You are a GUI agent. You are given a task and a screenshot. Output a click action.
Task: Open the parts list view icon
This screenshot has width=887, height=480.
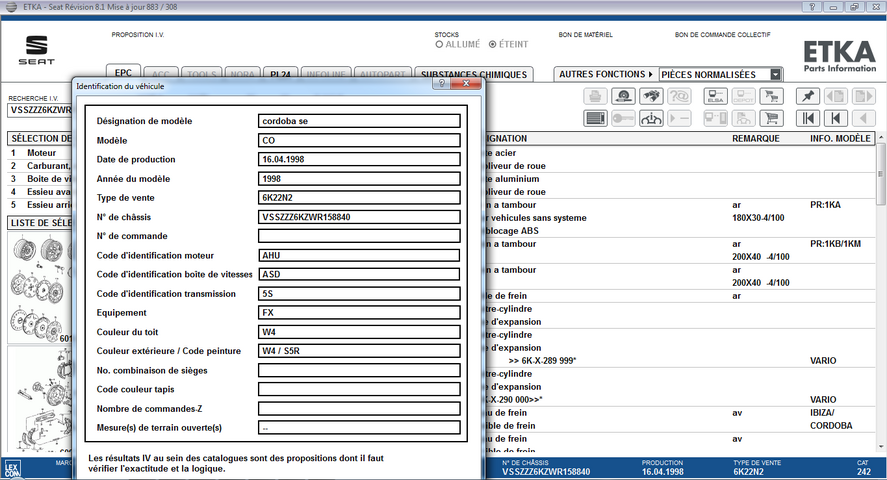(595, 118)
